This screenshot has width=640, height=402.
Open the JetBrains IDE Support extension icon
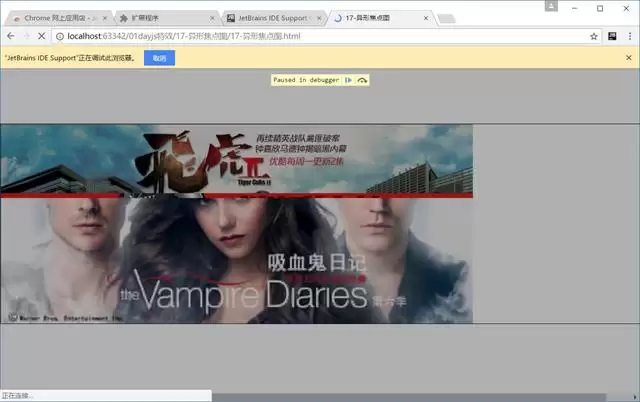pyautogui.click(x=612, y=36)
